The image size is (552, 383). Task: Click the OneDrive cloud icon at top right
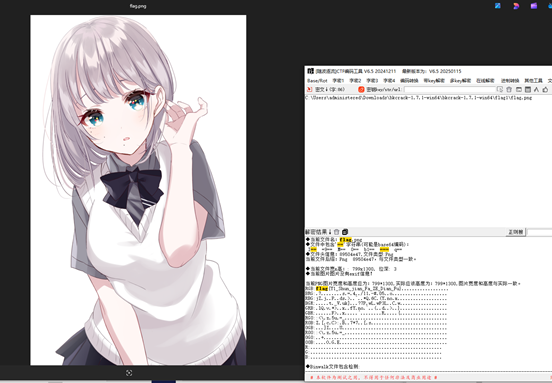551,6
